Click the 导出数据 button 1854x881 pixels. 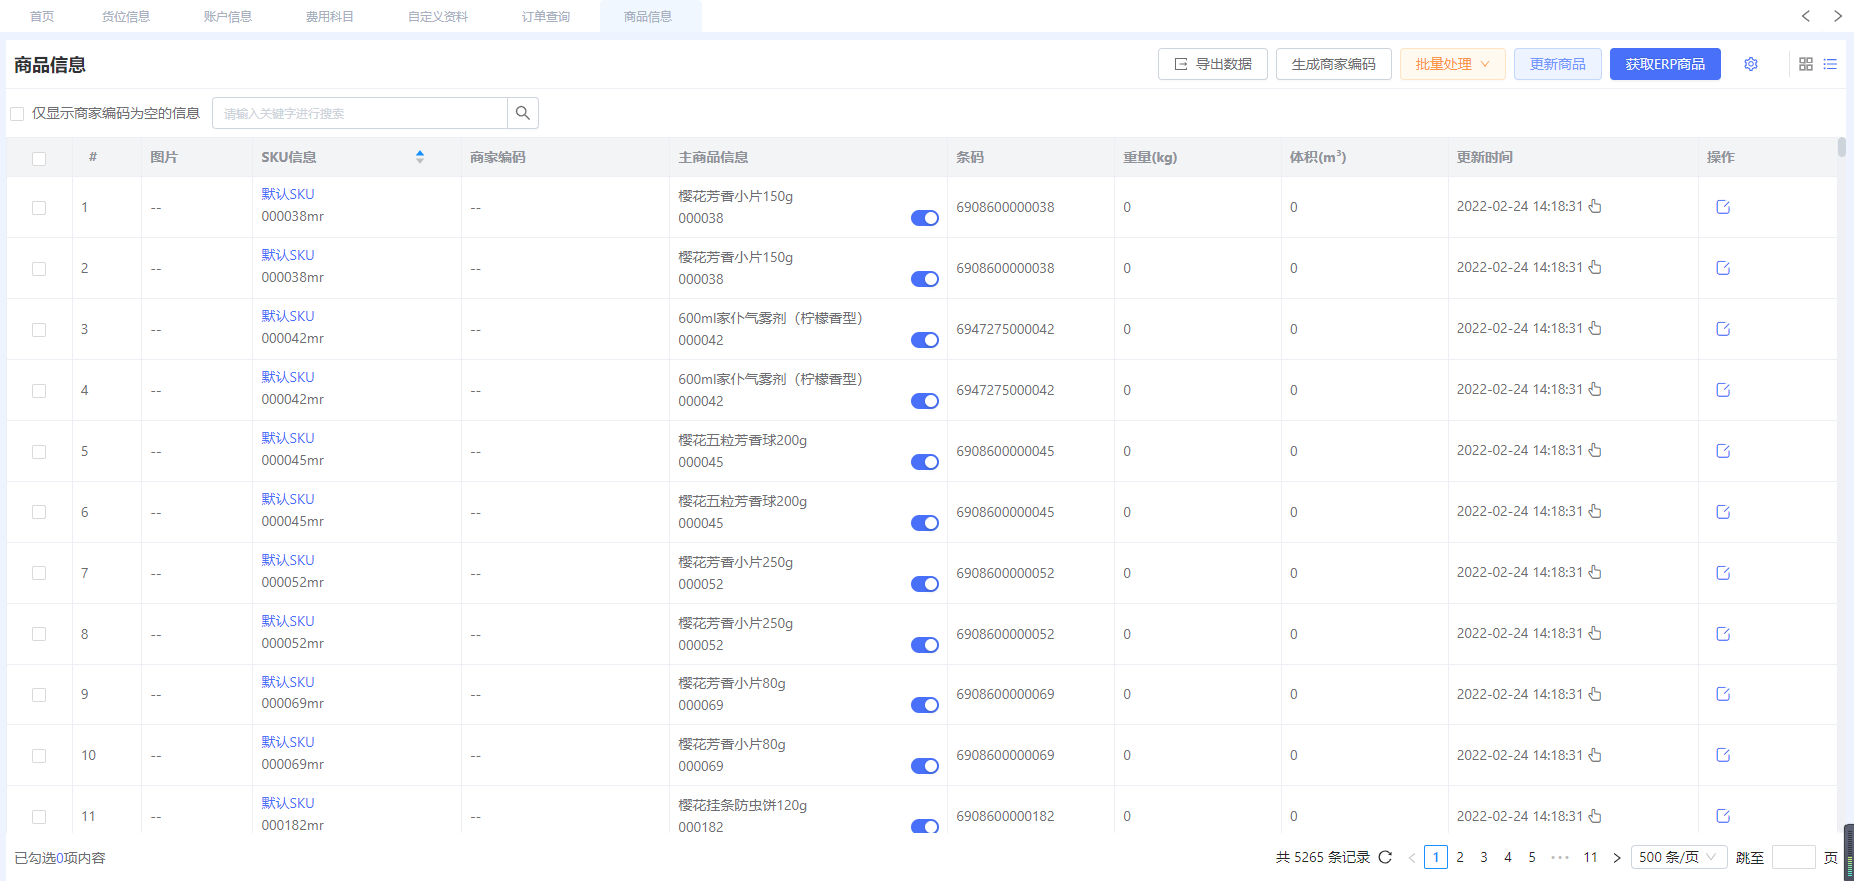point(1213,64)
